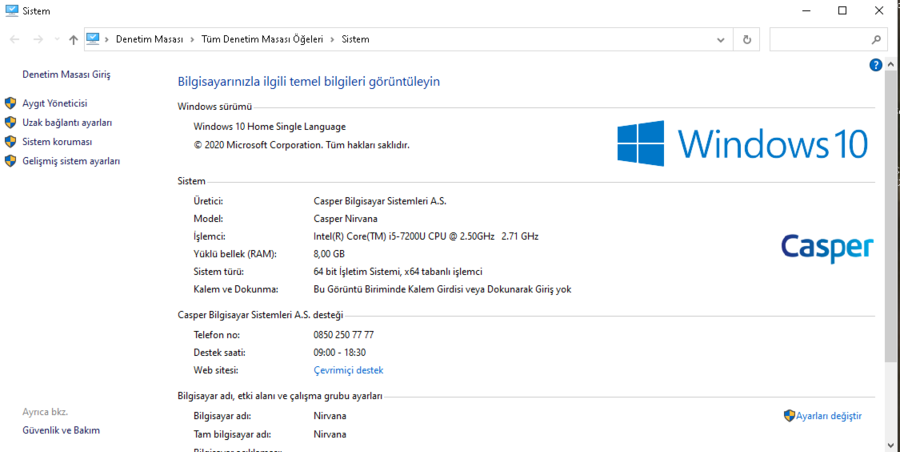Click 'Casper Bilgisayar Sistemleri A.S.' manufacturer value

[x=380, y=201]
